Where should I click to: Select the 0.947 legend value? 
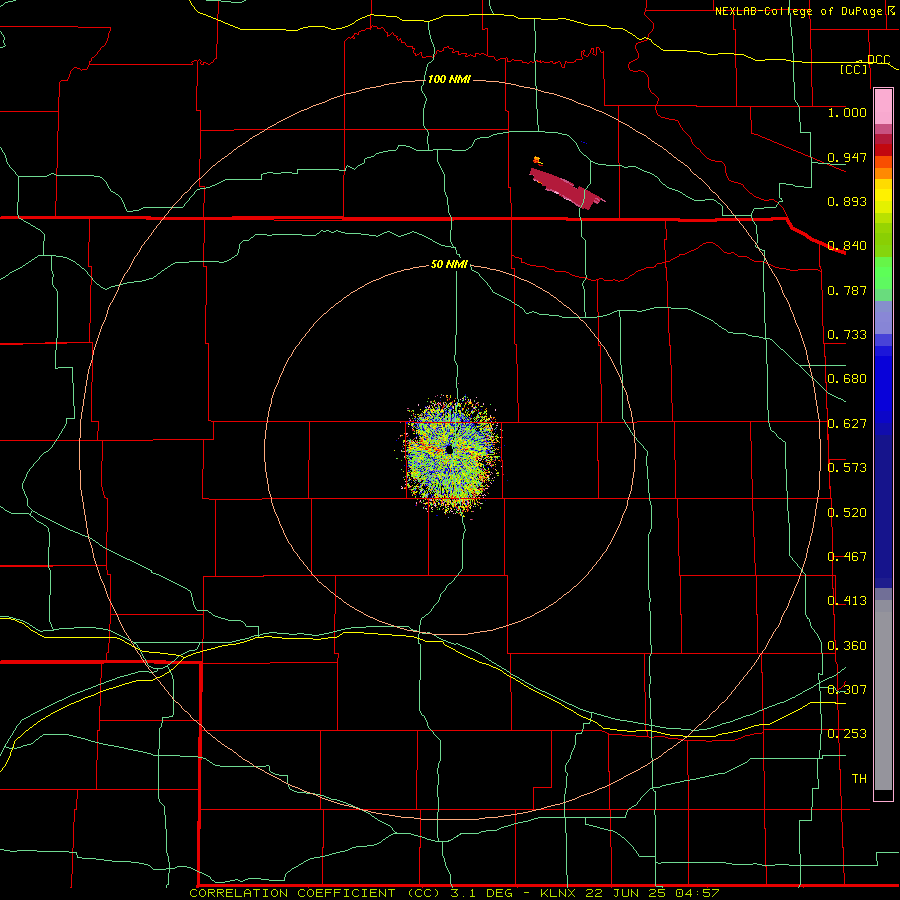847,157
